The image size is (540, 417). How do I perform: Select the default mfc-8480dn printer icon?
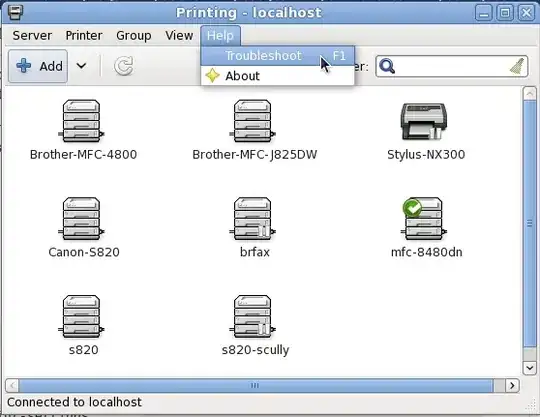click(424, 219)
